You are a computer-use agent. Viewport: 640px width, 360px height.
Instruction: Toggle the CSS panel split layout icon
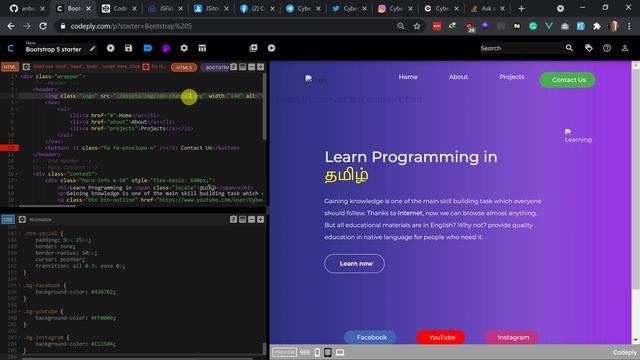click(242, 220)
